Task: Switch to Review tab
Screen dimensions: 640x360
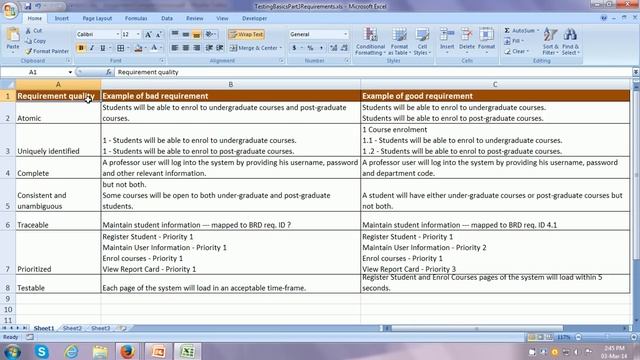Action: (194, 18)
